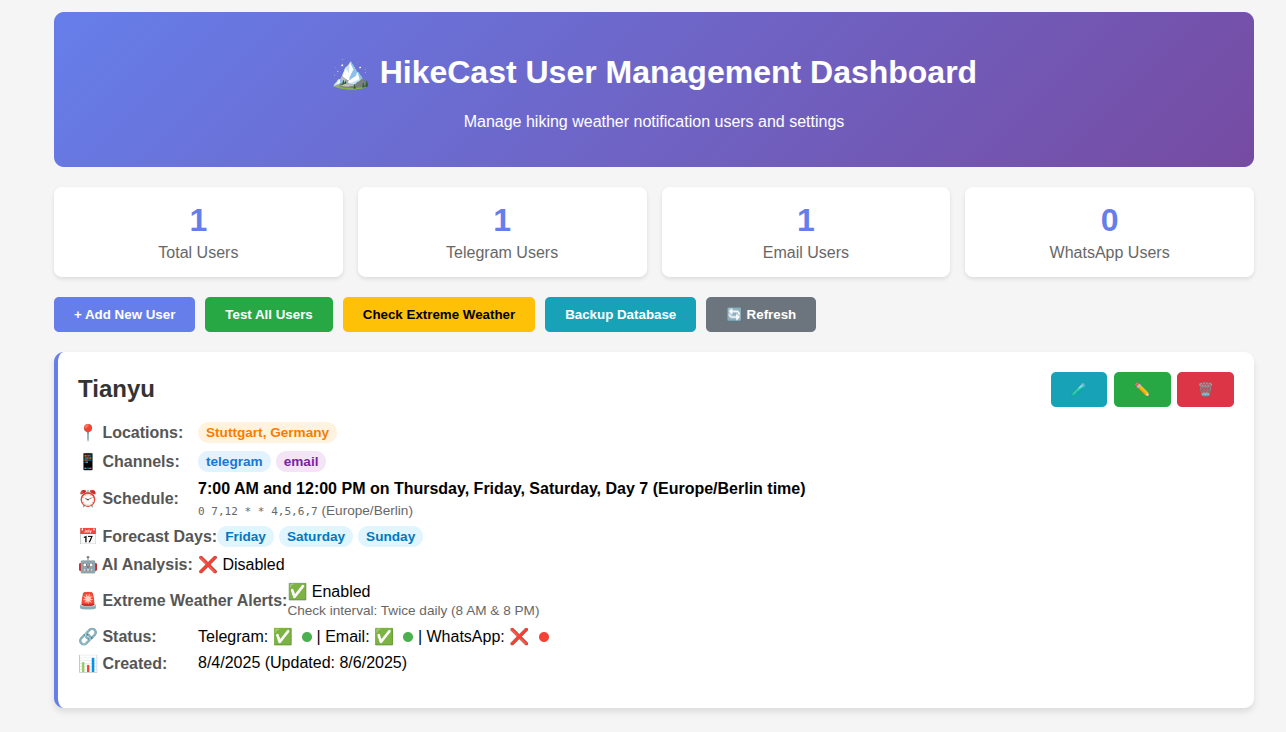The height and width of the screenshot is (732, 1286).
Task: Click the telegram channel tag
Action: [234, 462]
